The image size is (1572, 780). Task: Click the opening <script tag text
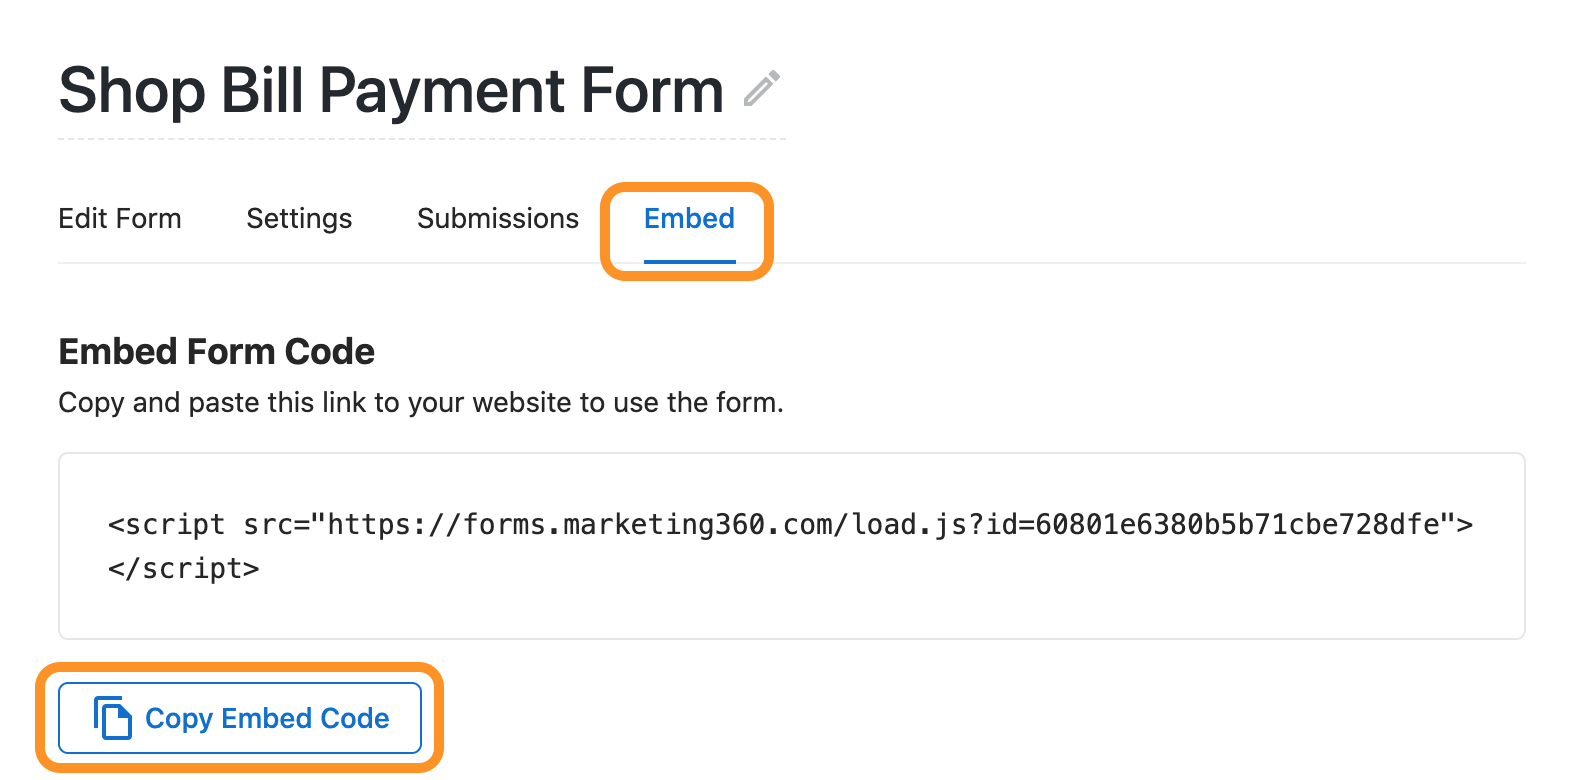[167, 524]
